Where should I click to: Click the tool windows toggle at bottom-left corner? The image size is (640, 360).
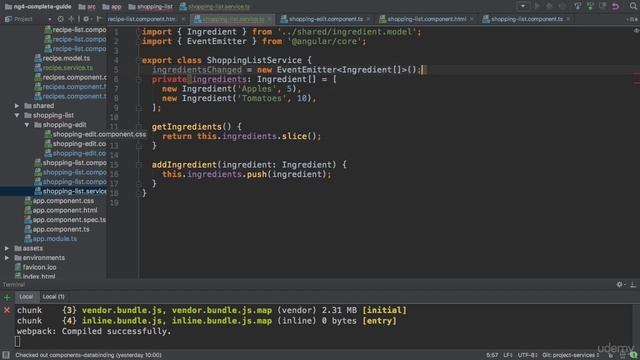tap(6, 355)
